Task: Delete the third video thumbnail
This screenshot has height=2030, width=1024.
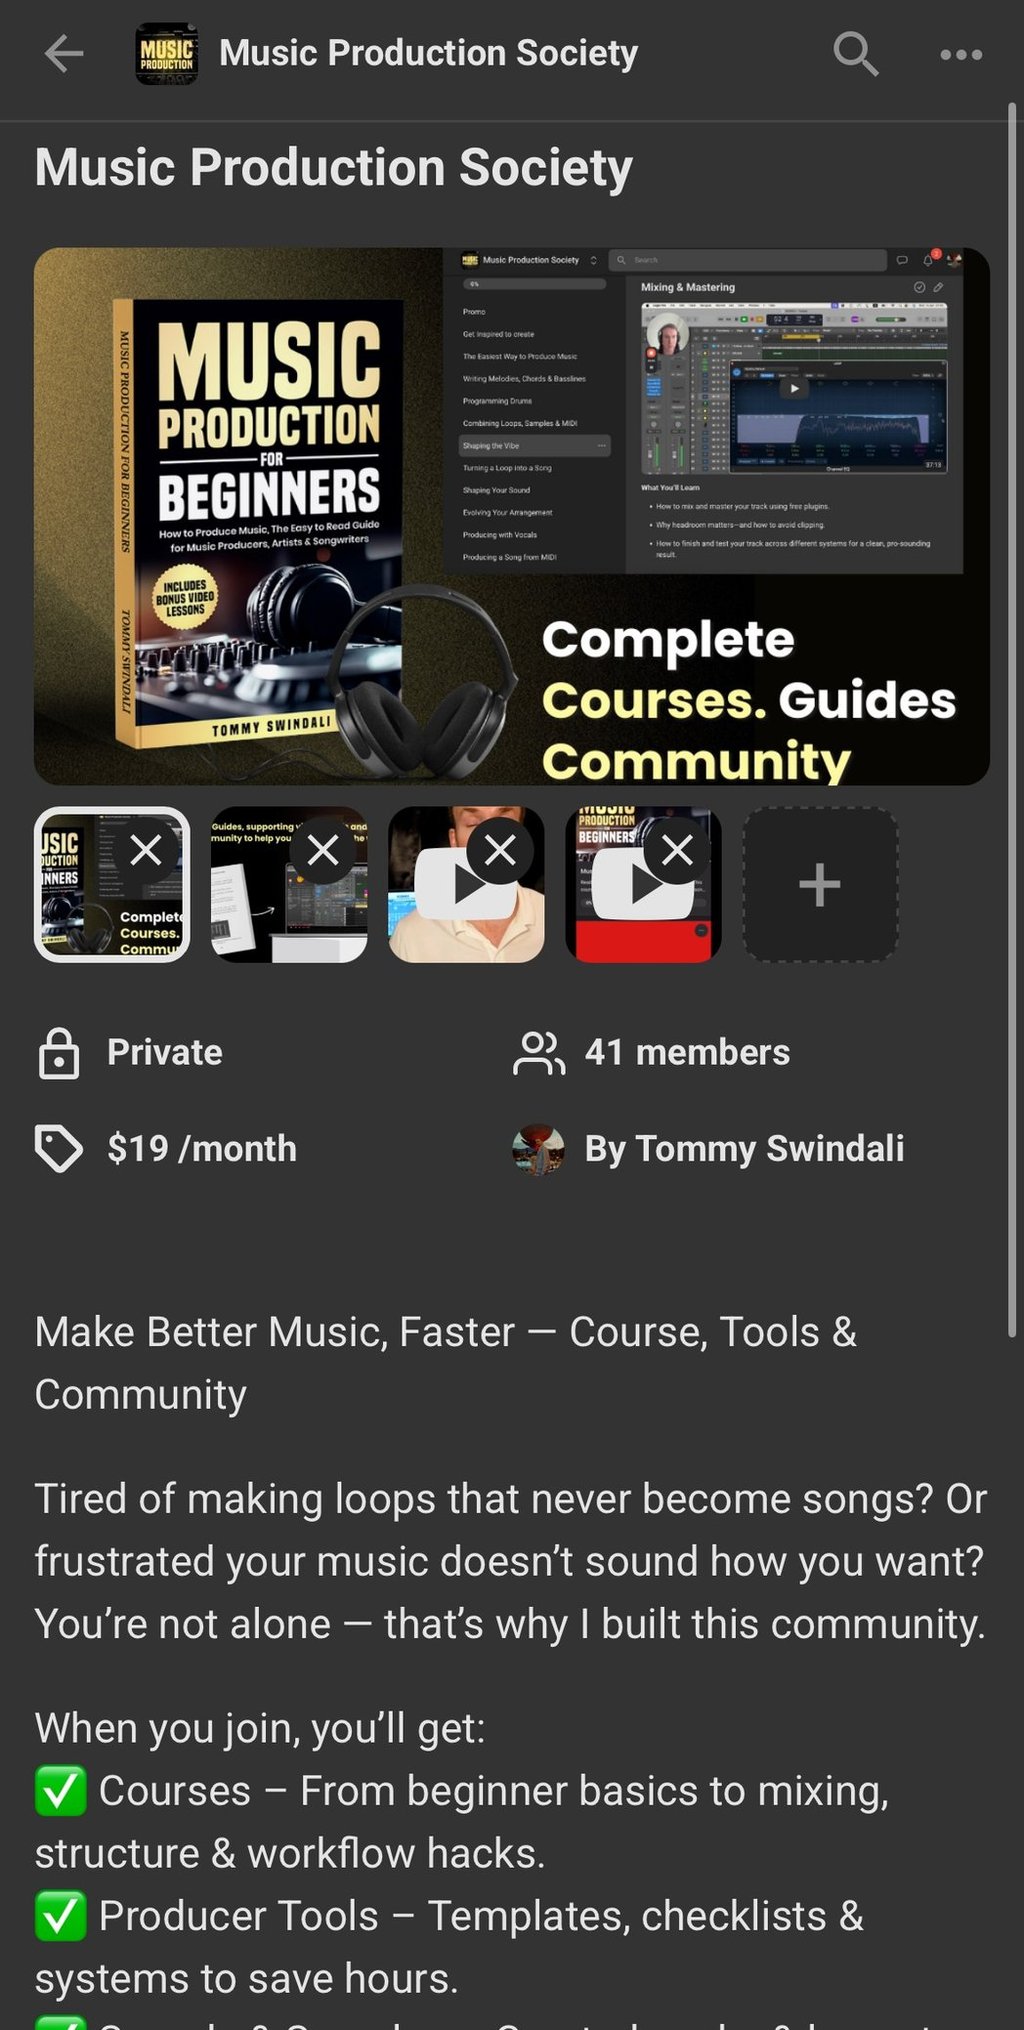Action: 500,851
